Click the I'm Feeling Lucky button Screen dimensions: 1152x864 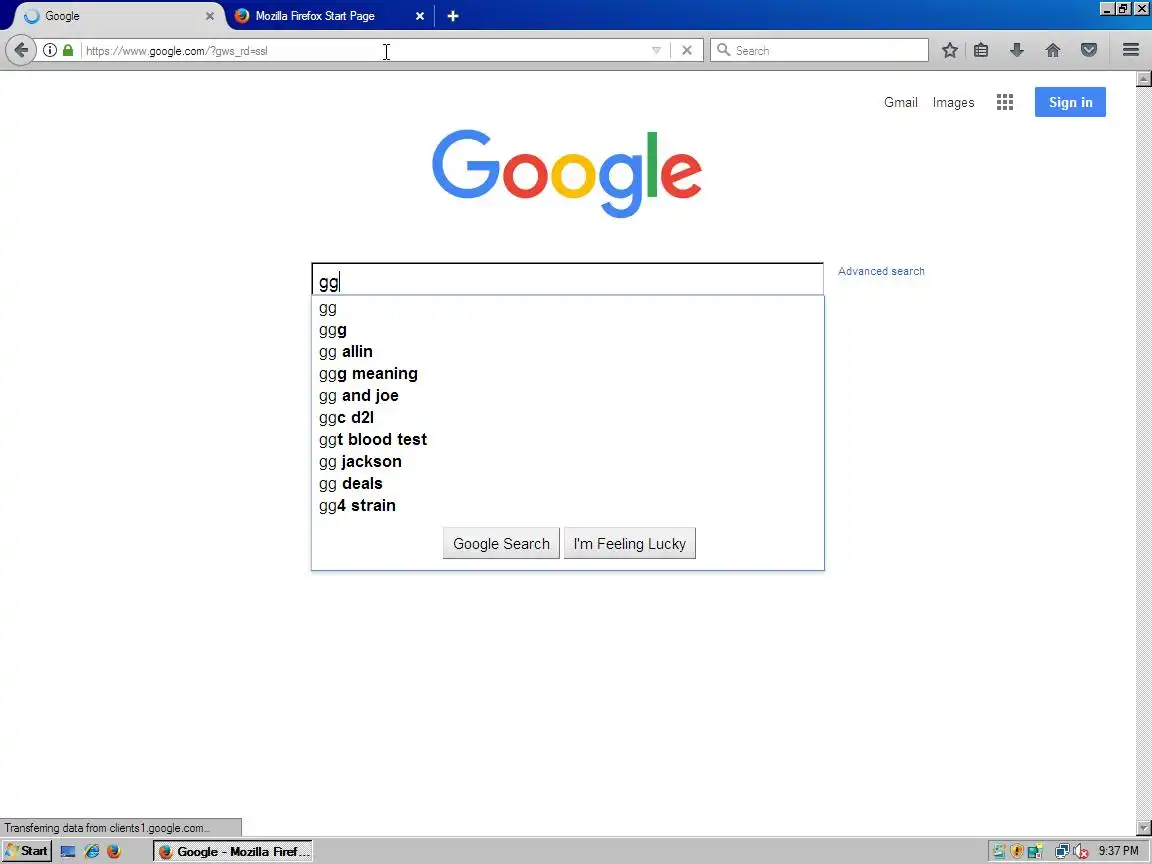click(630, 544)
